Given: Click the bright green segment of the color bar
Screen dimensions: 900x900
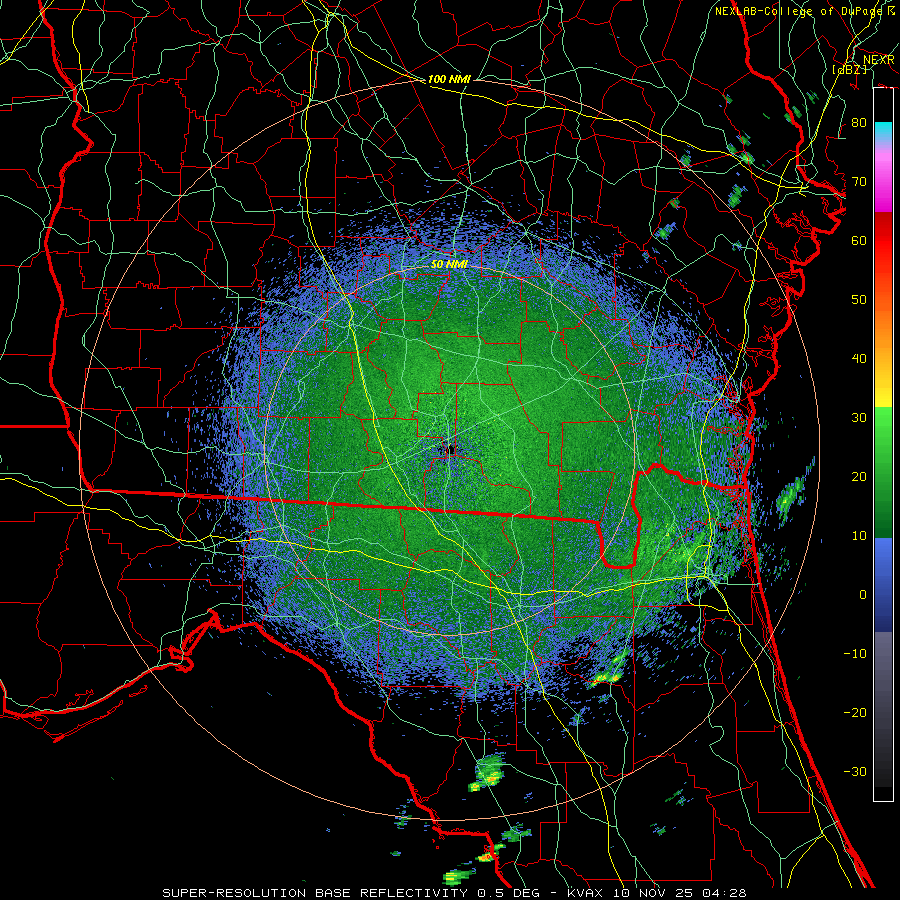Looking at the screenshot, I should pos(883,436).
